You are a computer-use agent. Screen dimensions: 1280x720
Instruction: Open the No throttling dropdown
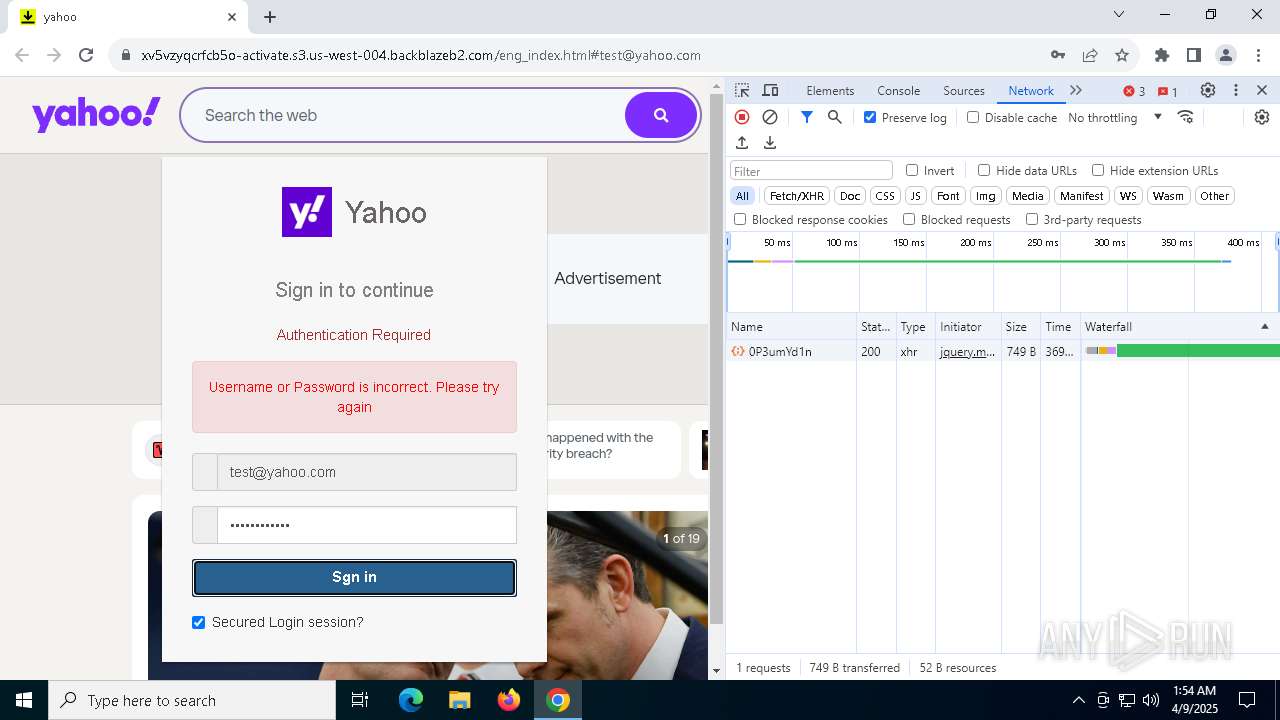pos(1115,117)
